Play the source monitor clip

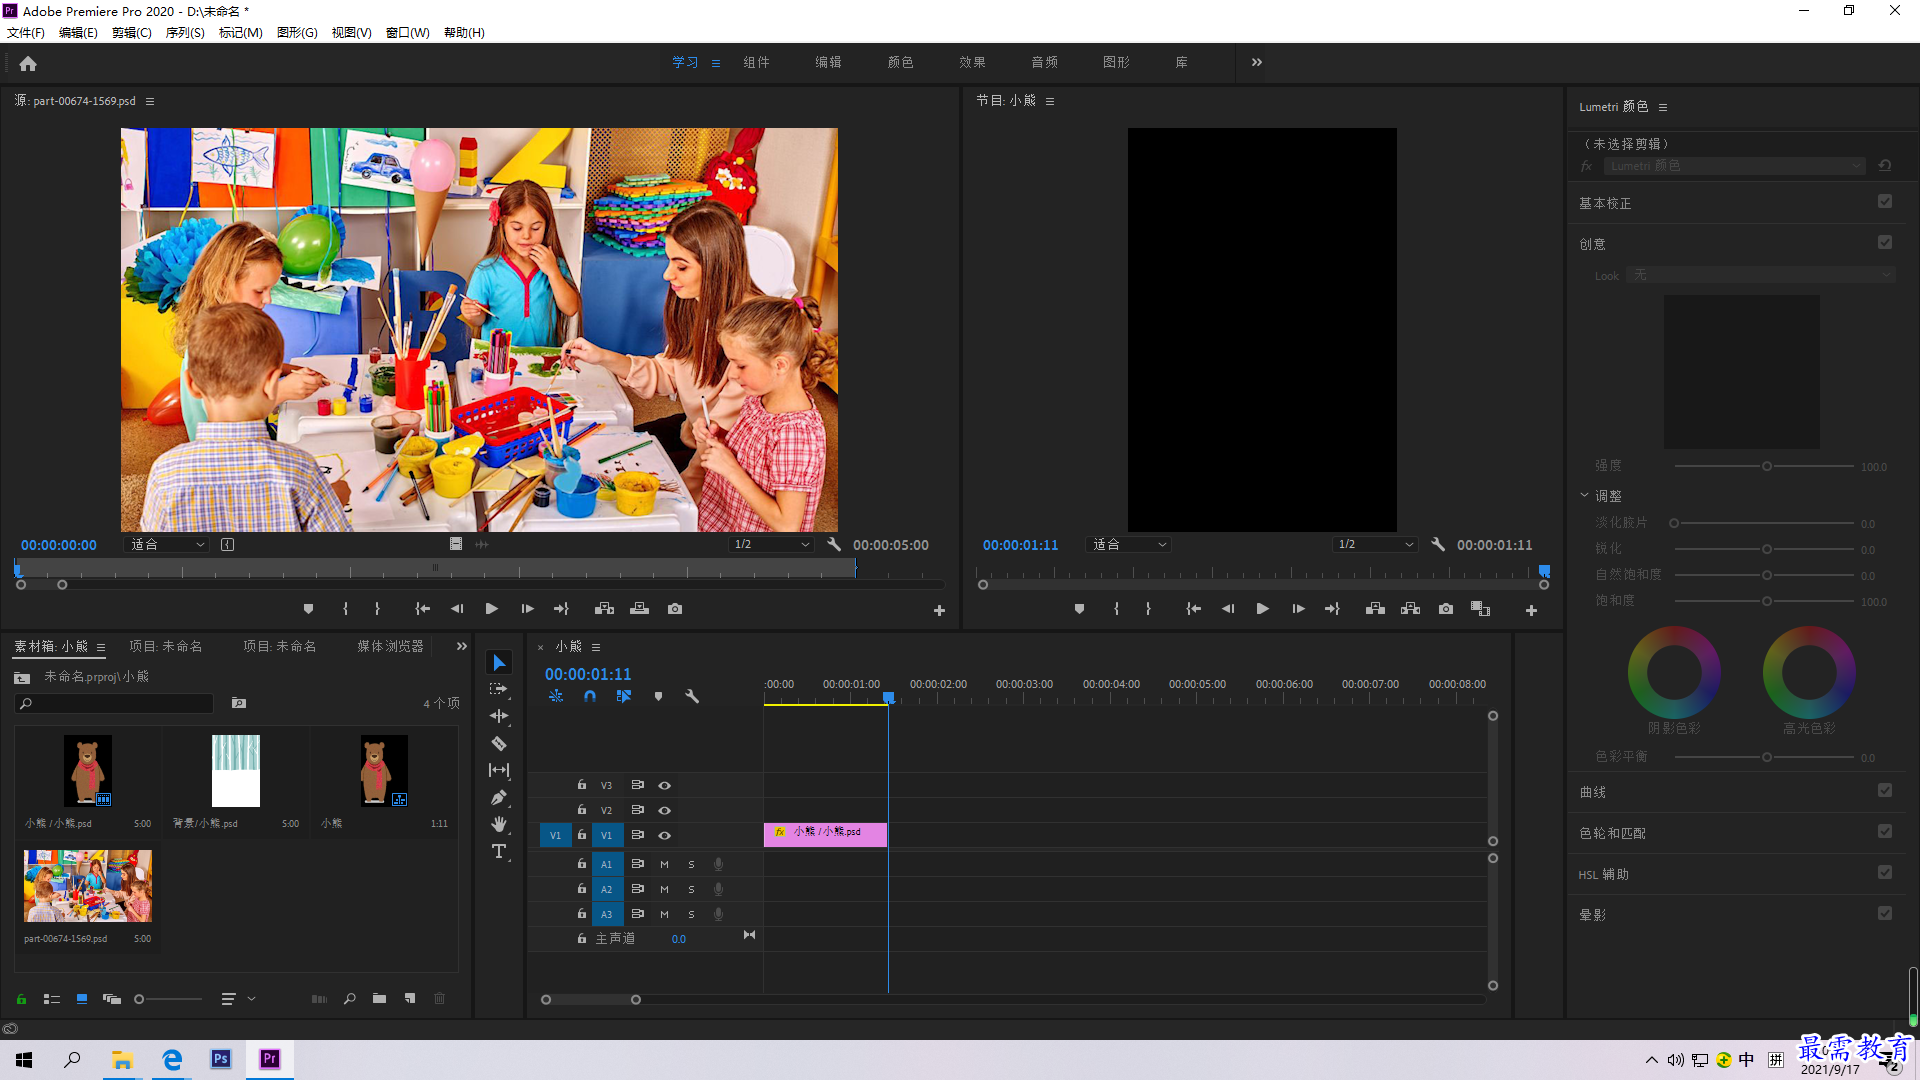[x=491, y=608]
